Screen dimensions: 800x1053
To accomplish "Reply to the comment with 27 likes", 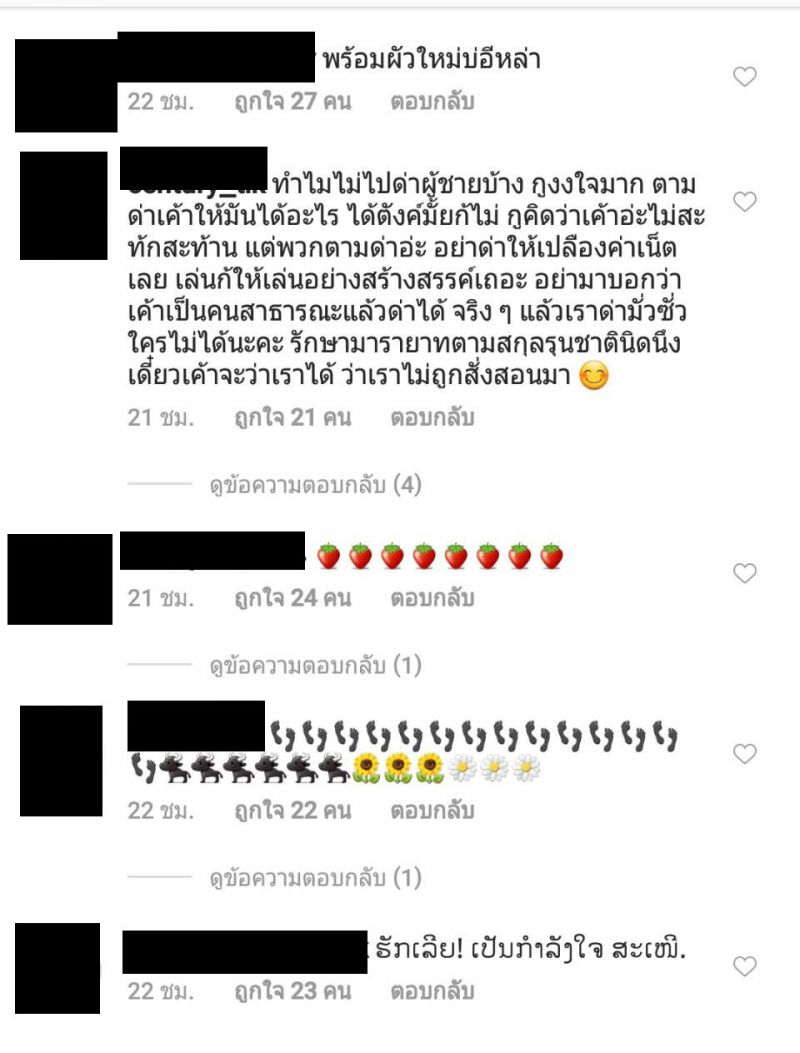I will [x=433, y=101].
